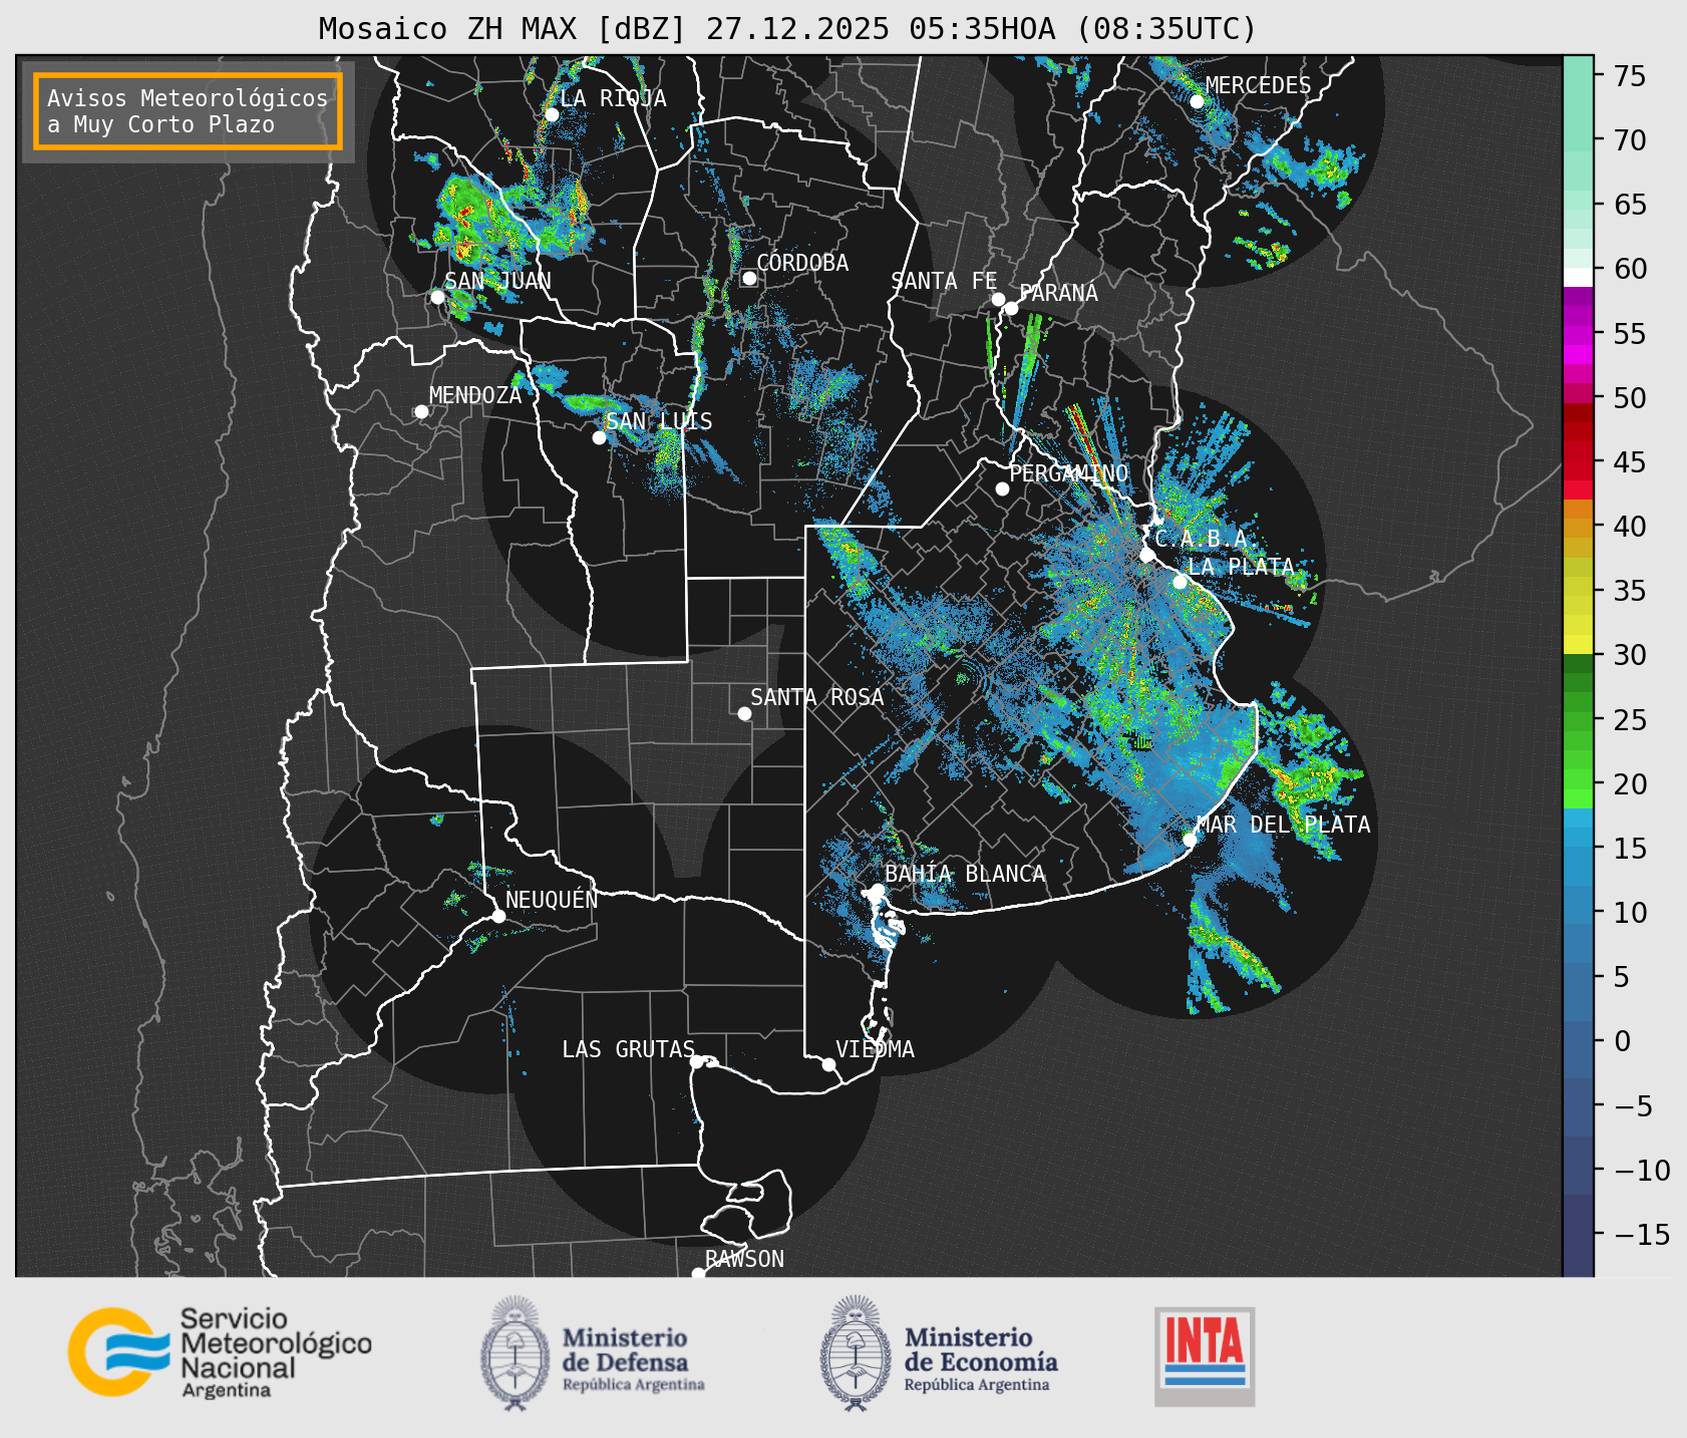Click the MENDOZA city marker dot
The image size is (1687, 1438).
[x=421, y=412]
